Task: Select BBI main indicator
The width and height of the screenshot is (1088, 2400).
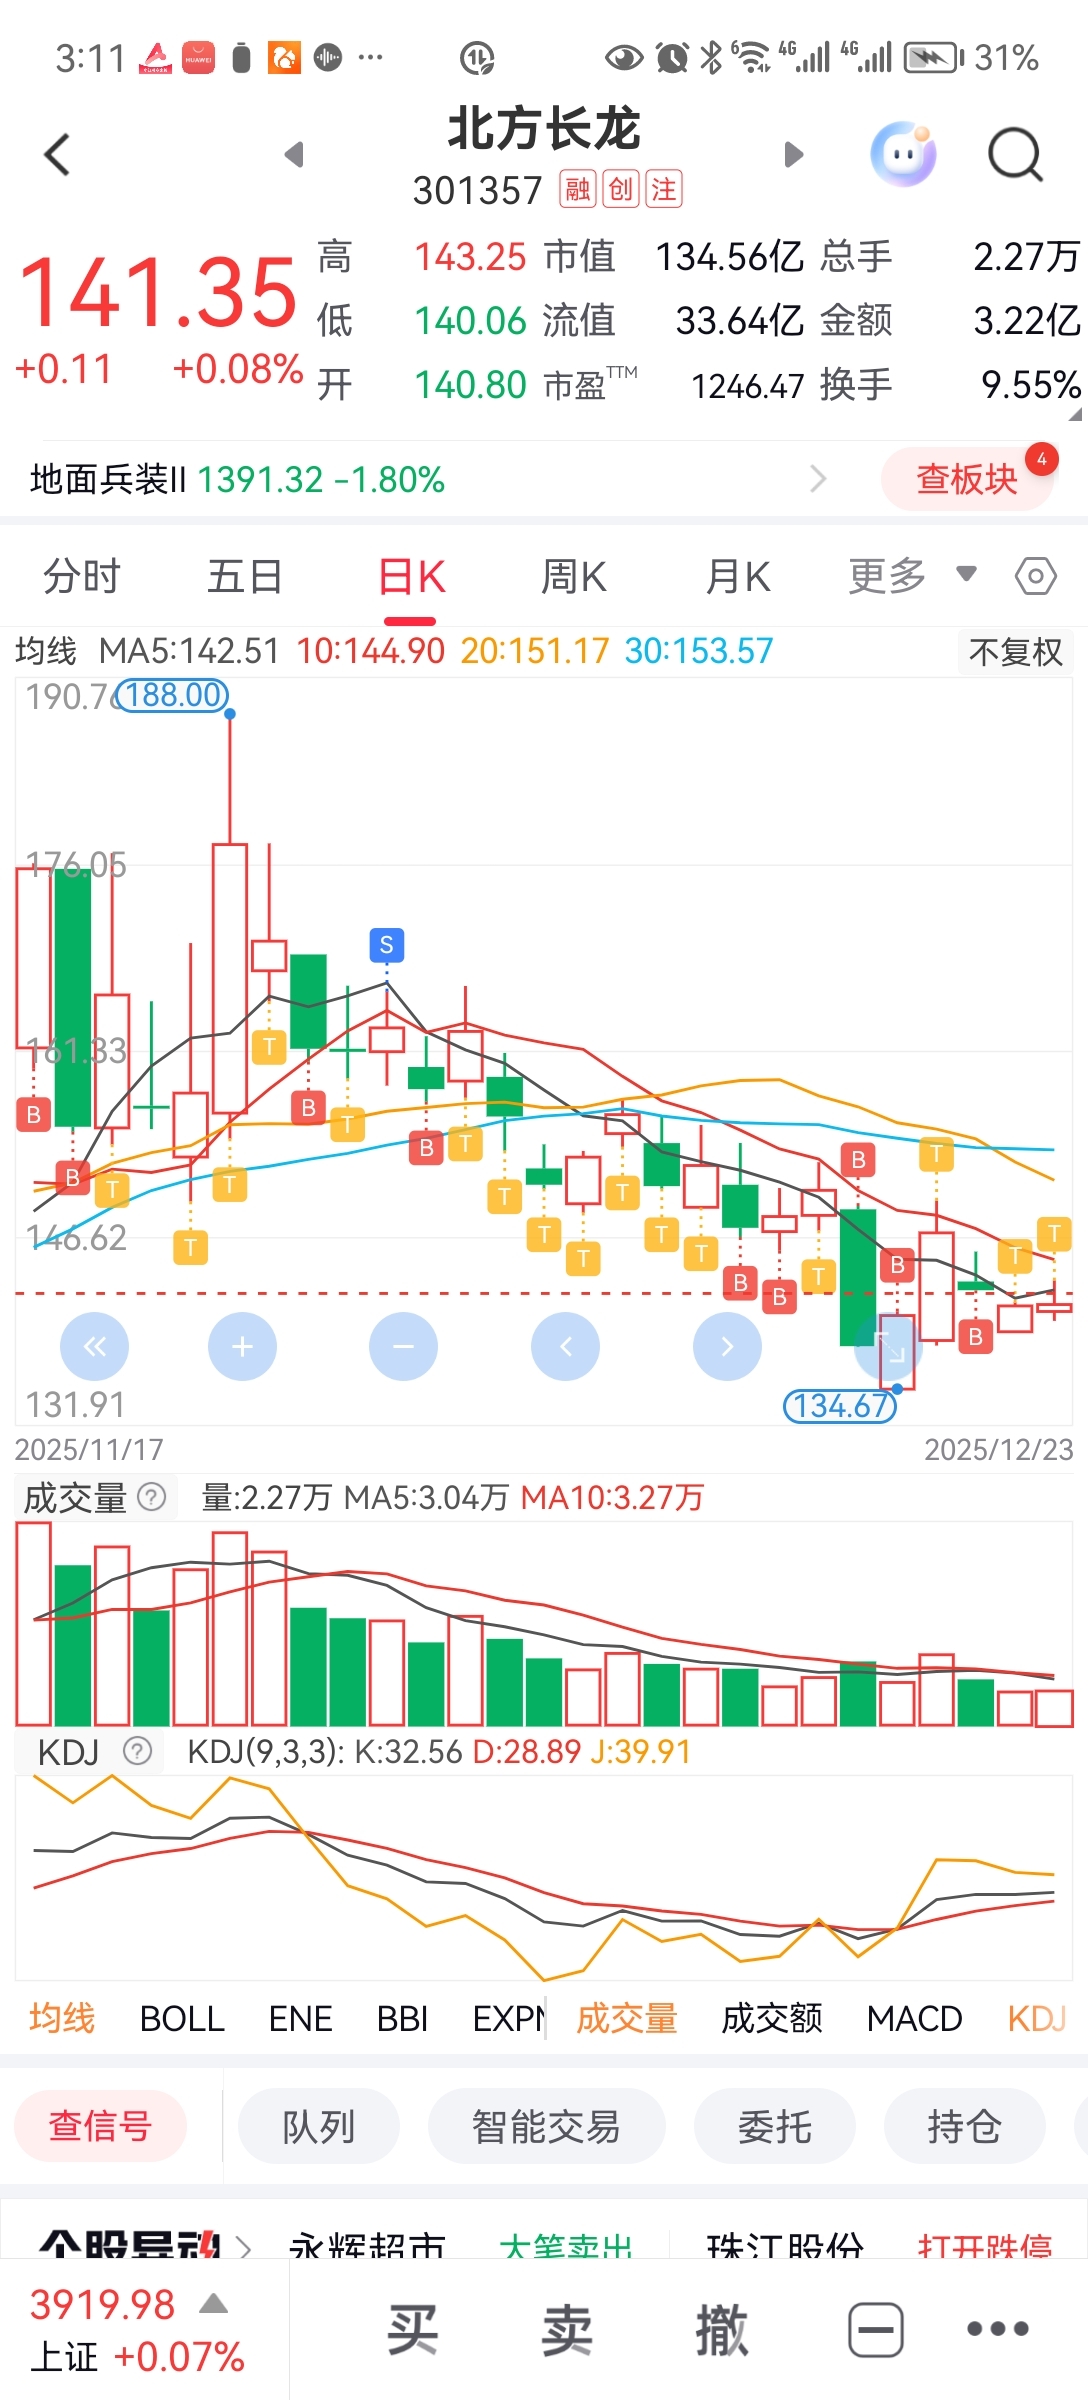Action: (x=402, y=2018)
